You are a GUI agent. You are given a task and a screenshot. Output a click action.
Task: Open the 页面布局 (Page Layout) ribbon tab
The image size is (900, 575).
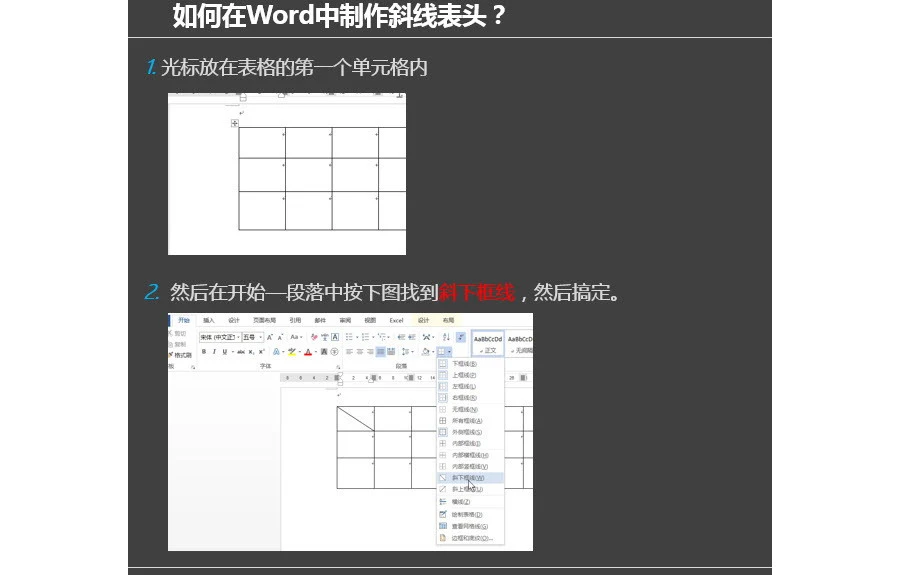(264, 320)
